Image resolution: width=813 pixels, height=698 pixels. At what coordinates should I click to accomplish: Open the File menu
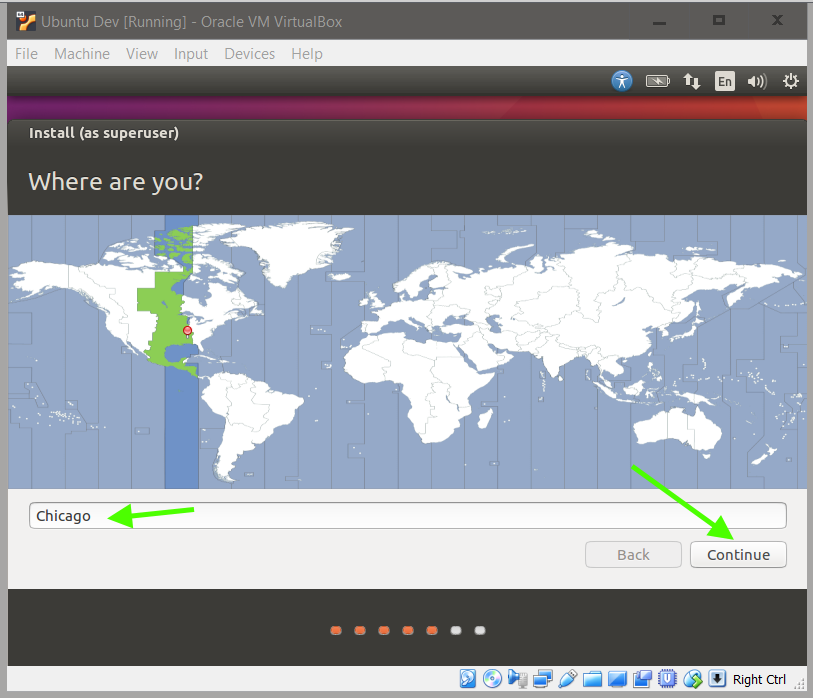pyautogui.click(x=26, y=54)
